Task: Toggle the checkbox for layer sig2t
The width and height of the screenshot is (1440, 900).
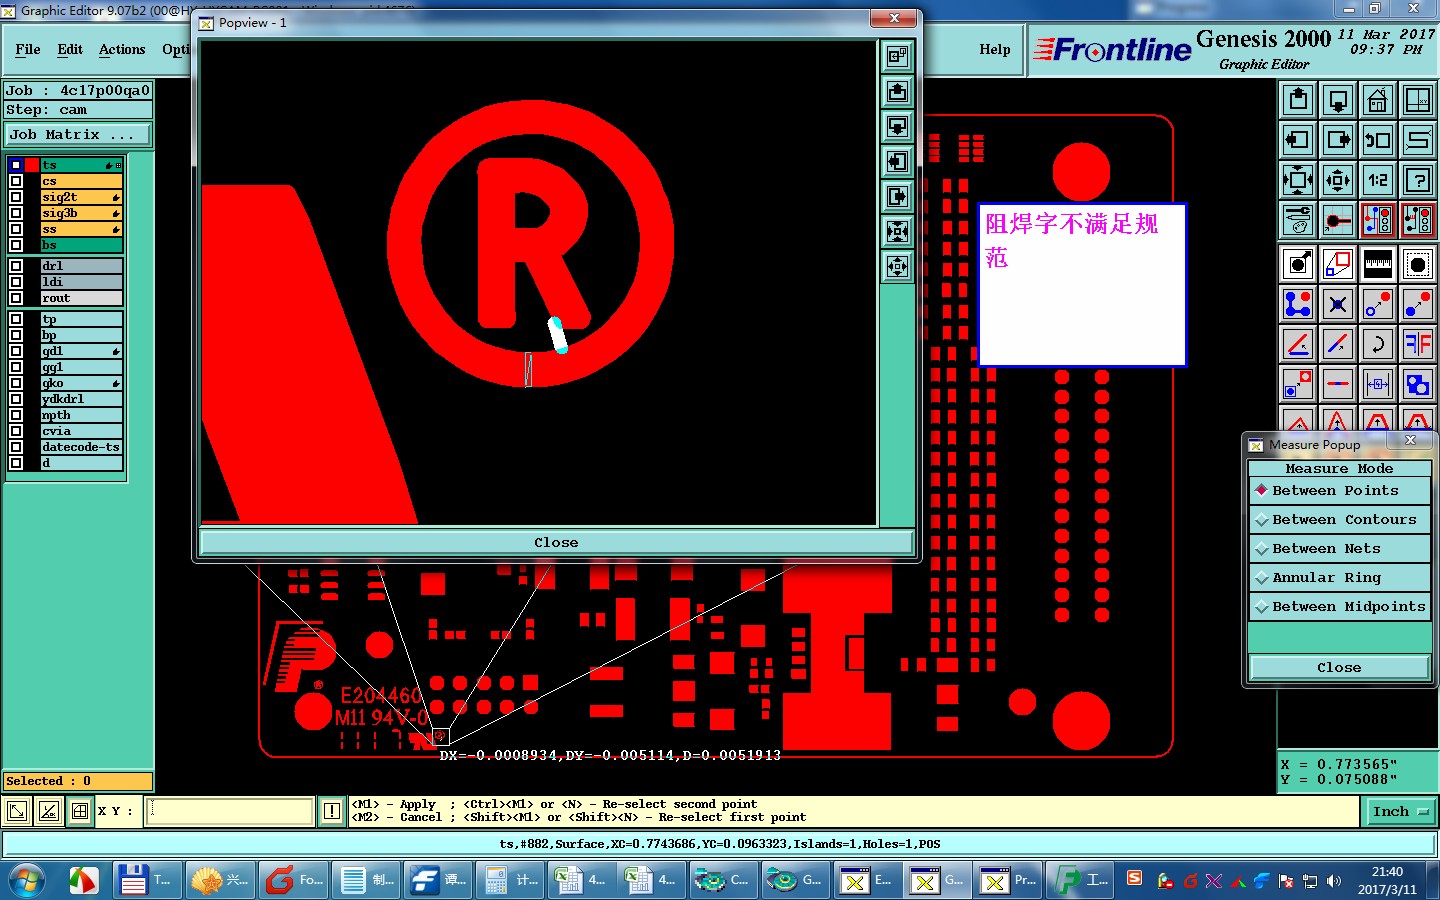Action: [x=16, y=197]
